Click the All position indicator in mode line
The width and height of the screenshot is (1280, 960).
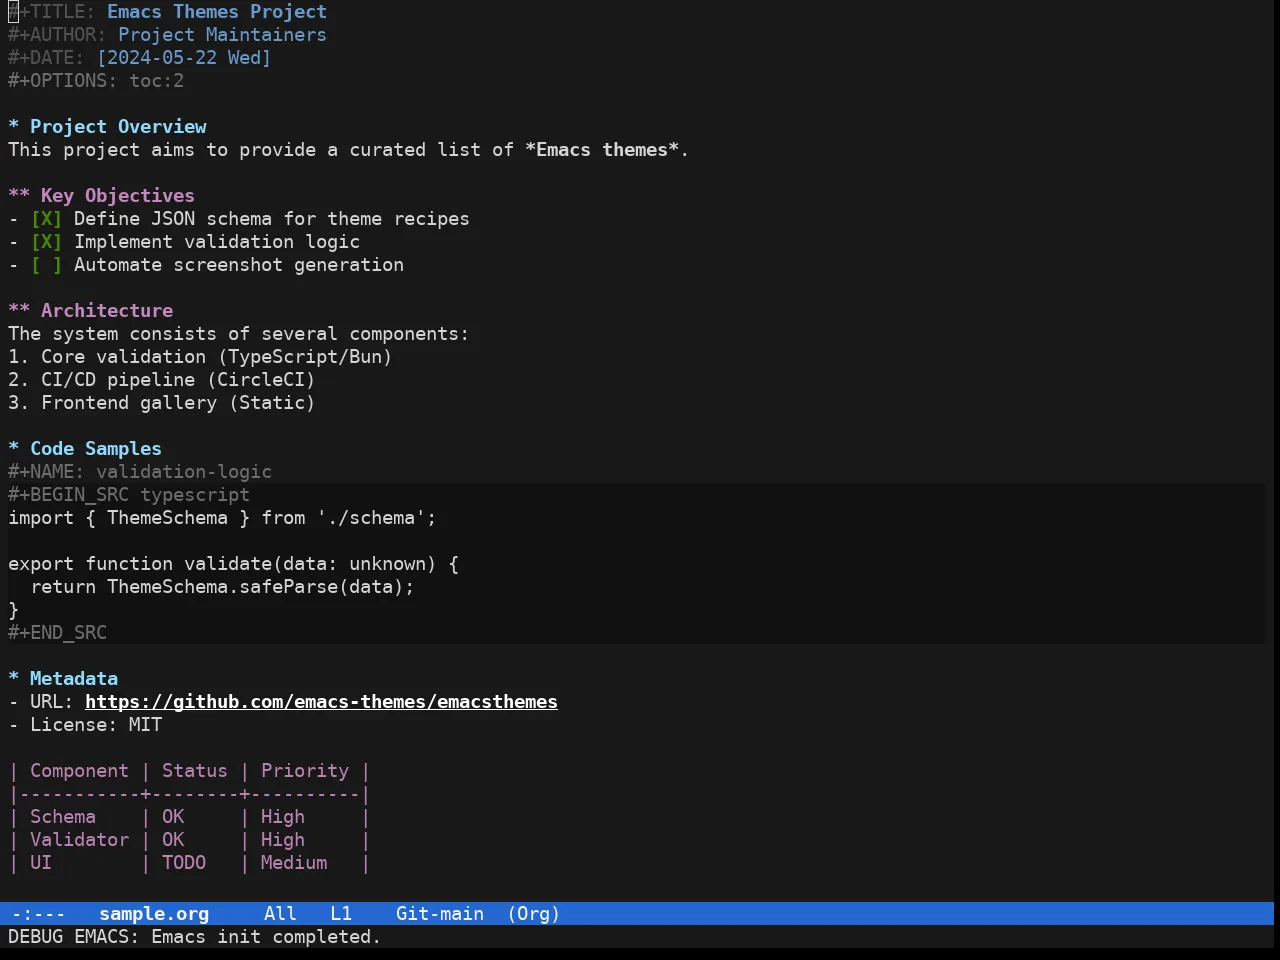coord(280,914)
